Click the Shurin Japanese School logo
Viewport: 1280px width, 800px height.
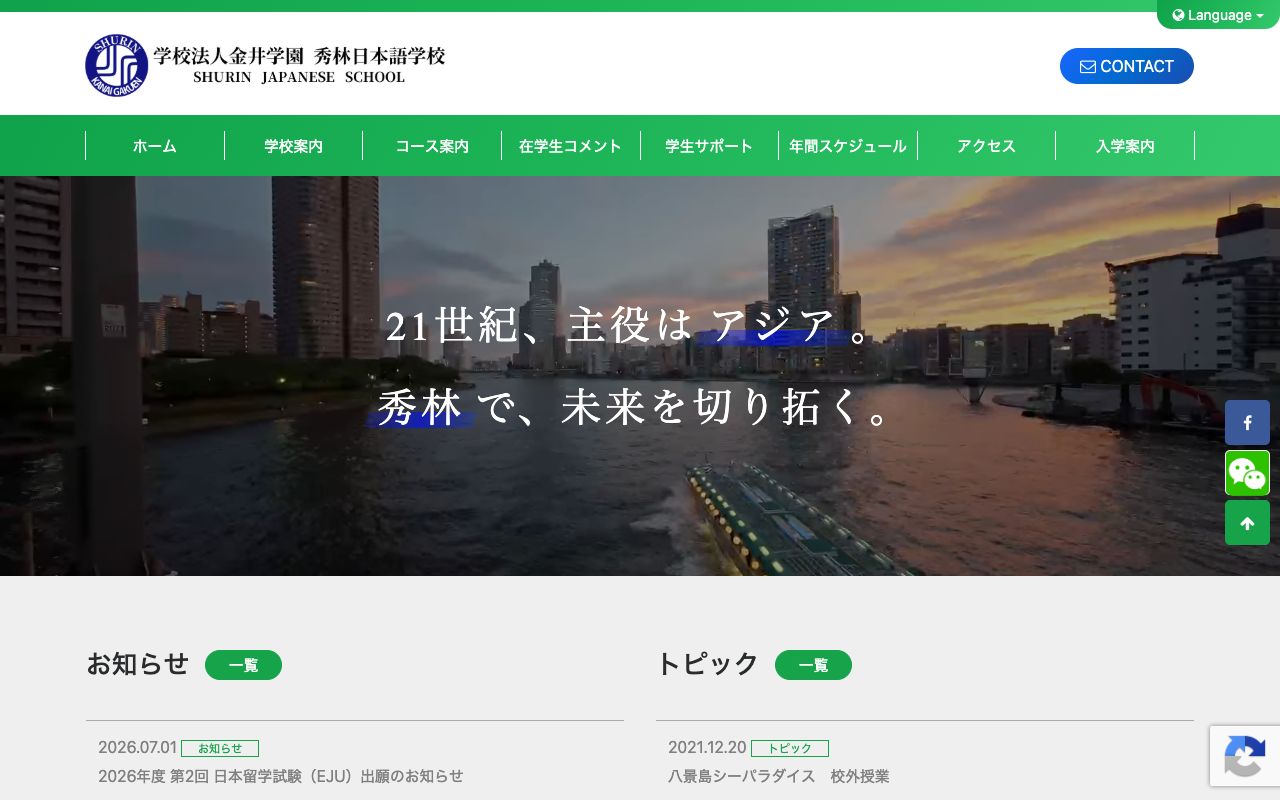click(x=265, y=65)
